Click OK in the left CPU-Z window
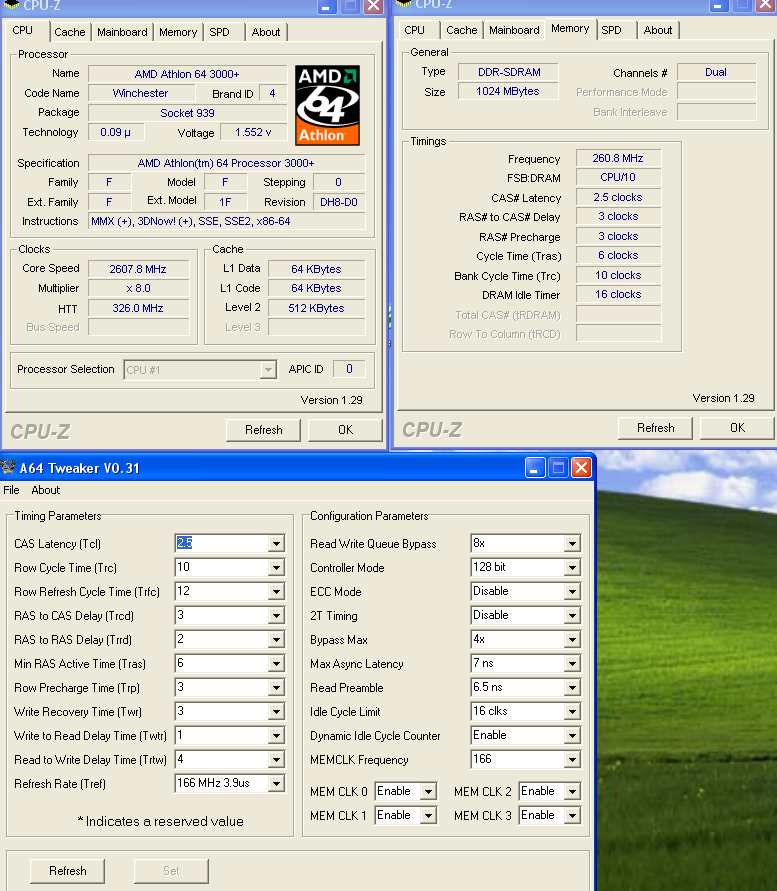Image resolution: width=777 pixels, height=891 pixels. point(346,430)
